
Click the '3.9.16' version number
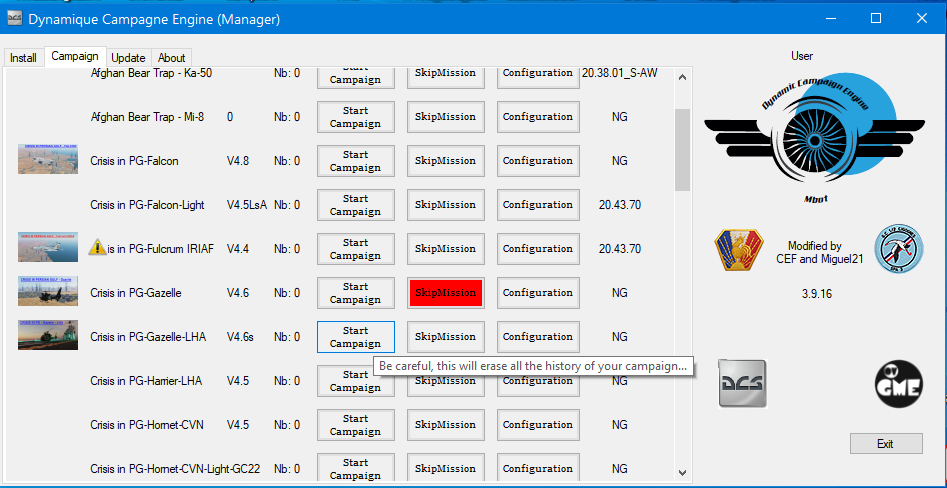point(817,294)
